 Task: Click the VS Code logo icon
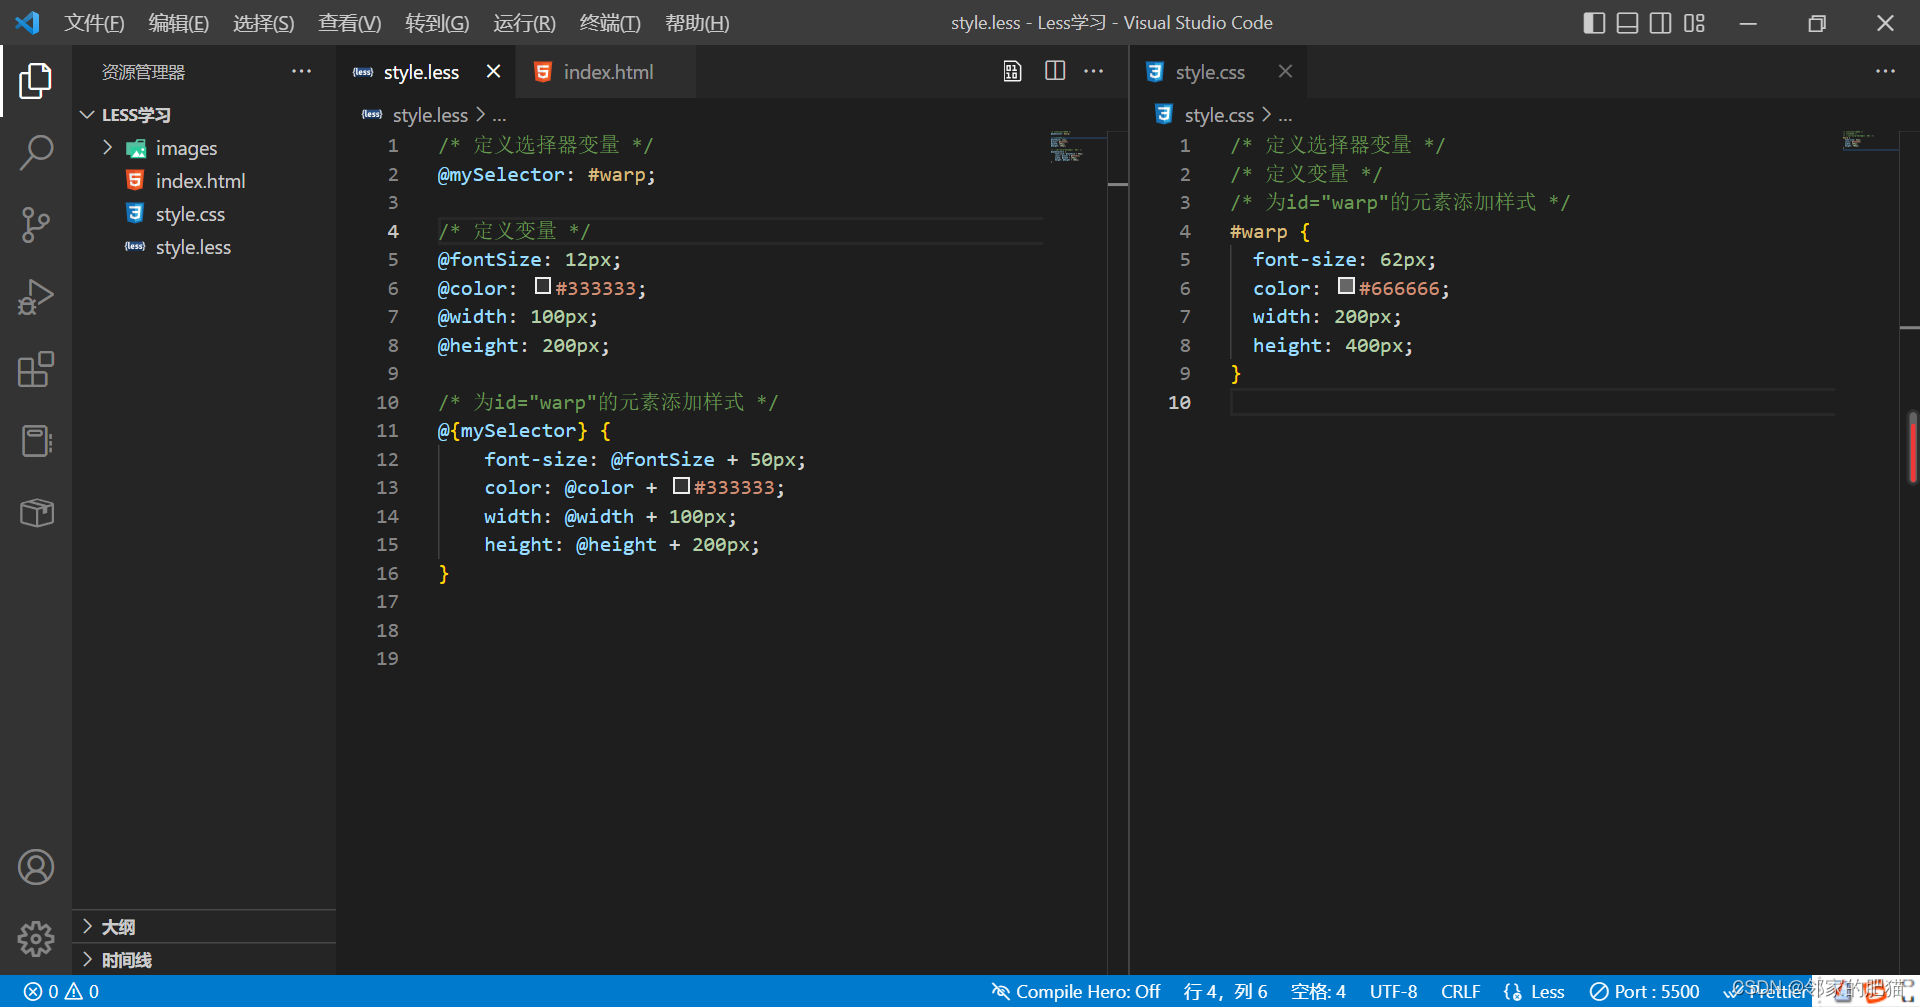coord(28,22)
